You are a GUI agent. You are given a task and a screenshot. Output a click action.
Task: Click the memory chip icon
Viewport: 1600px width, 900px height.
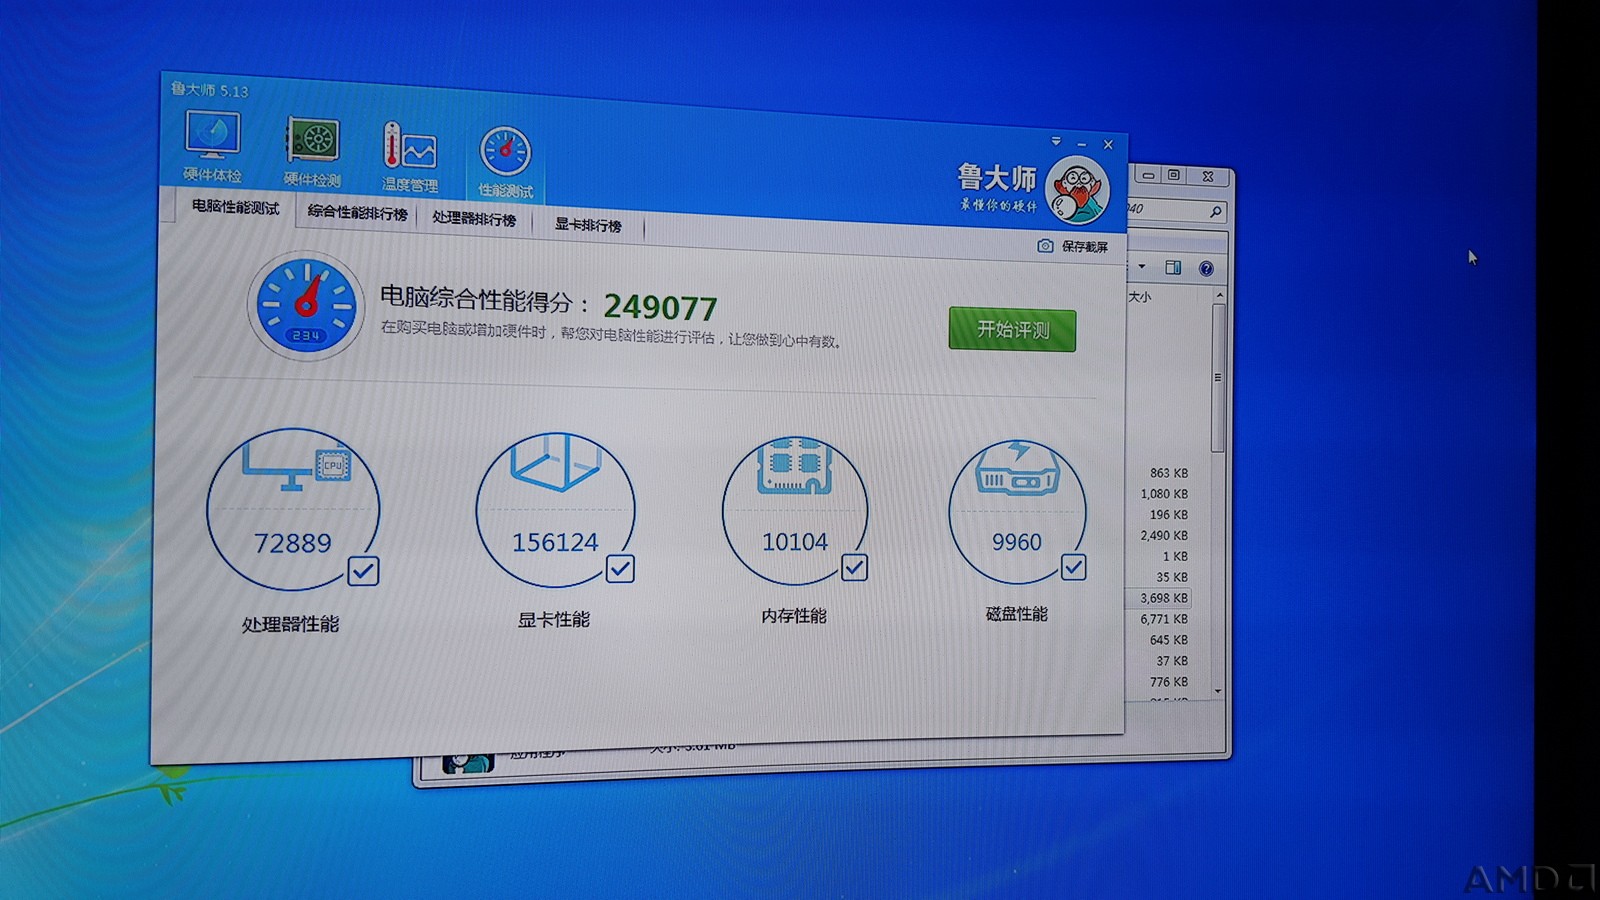[795, 465]
